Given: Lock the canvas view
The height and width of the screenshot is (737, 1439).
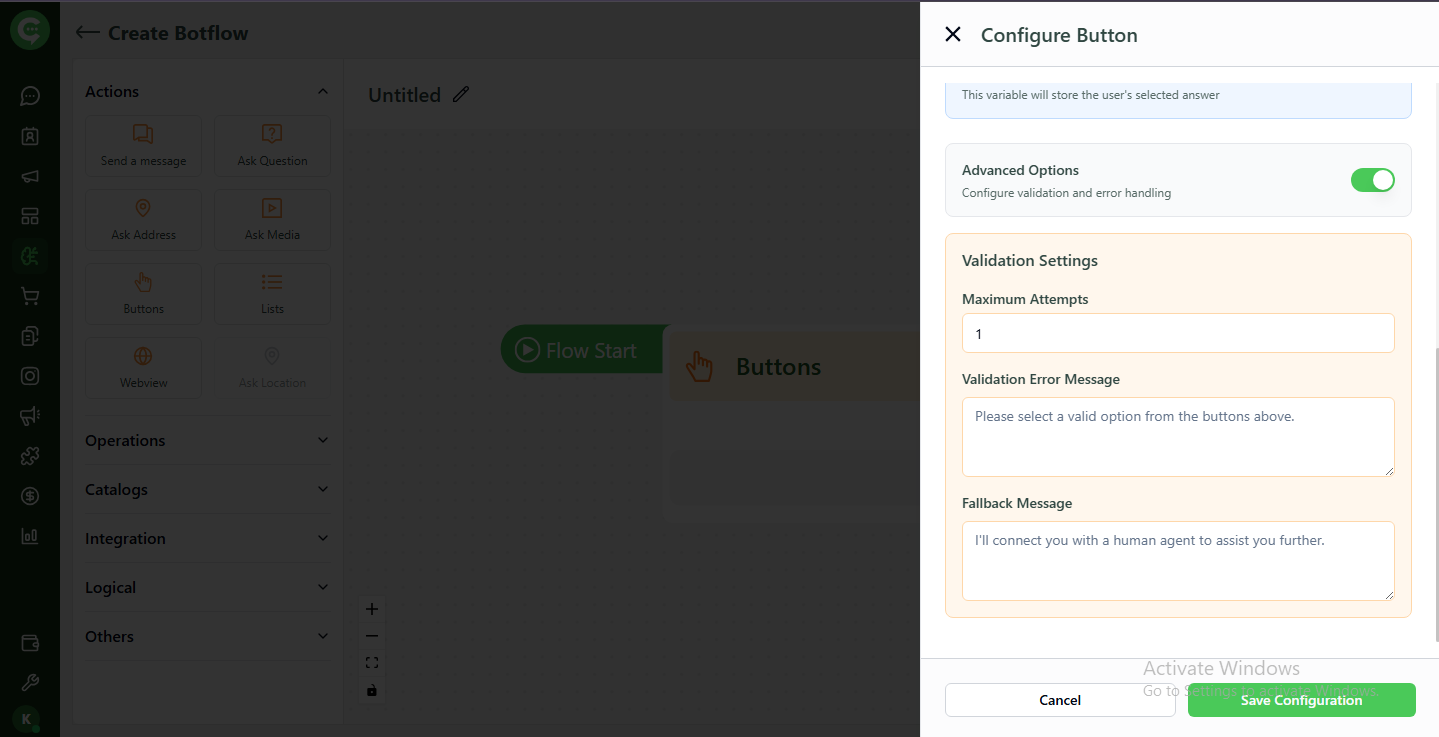Looking at the screenshot, I should tap(371, 689).
